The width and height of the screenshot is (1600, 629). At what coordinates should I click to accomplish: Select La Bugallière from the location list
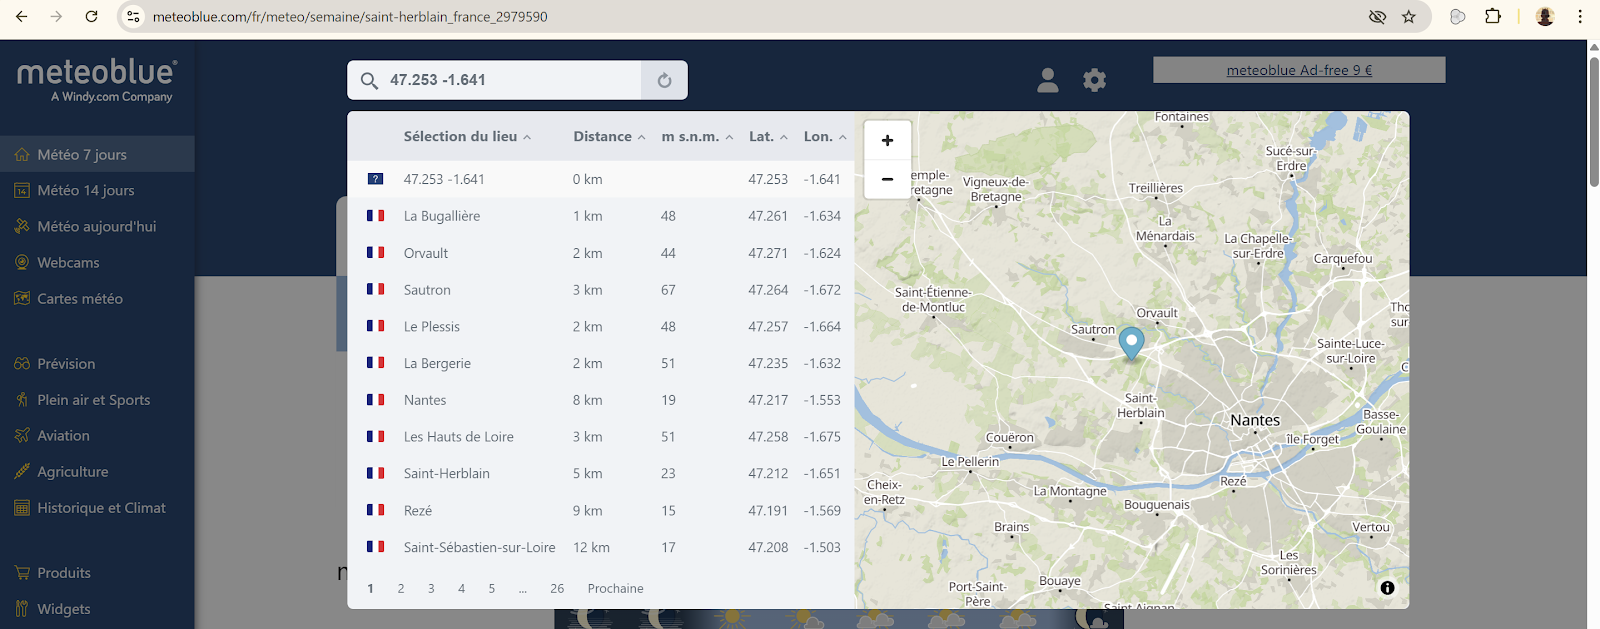pos(601,216)
